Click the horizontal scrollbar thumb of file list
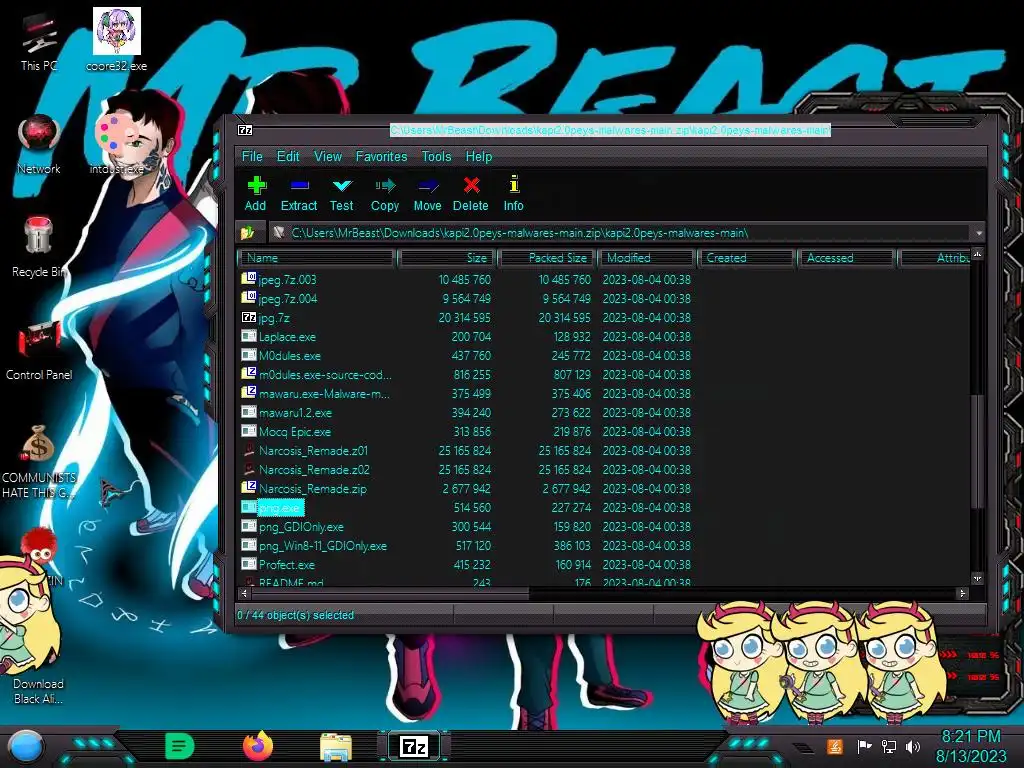This screenshot has width=1024, height=768. pyautogui.click(x=390, y=594)
